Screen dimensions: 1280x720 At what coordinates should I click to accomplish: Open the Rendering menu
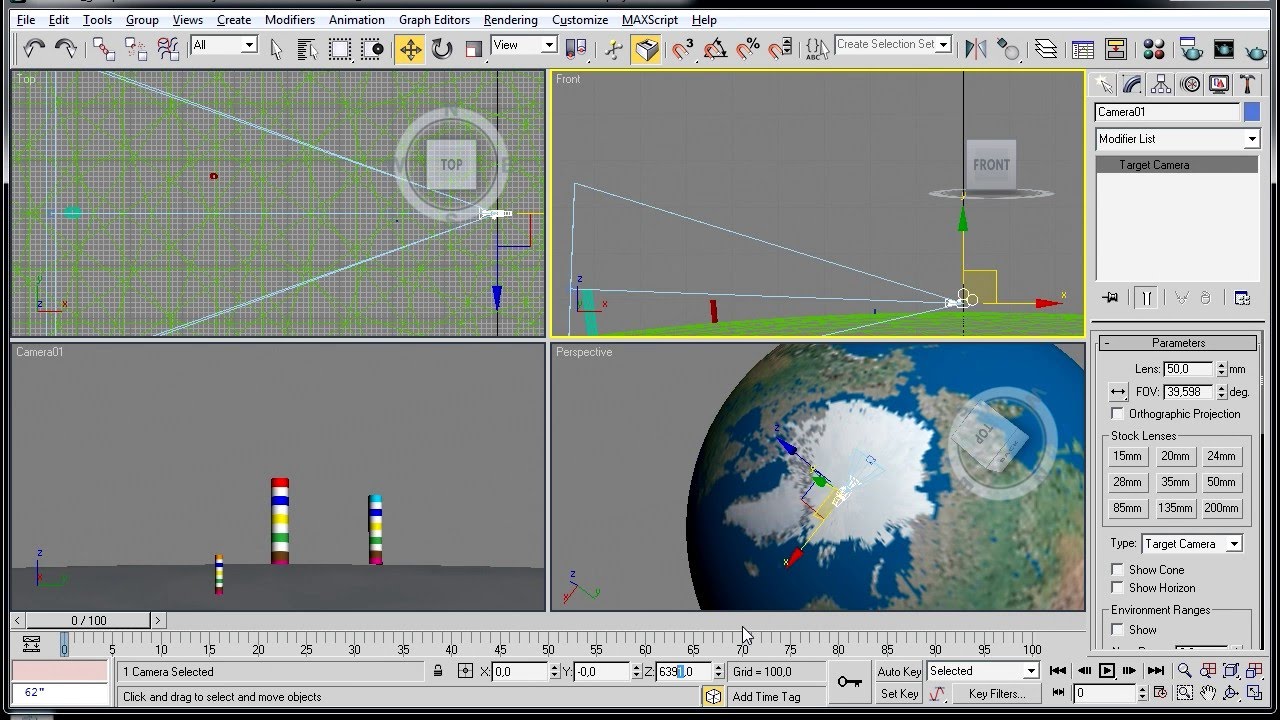point(510,20)
